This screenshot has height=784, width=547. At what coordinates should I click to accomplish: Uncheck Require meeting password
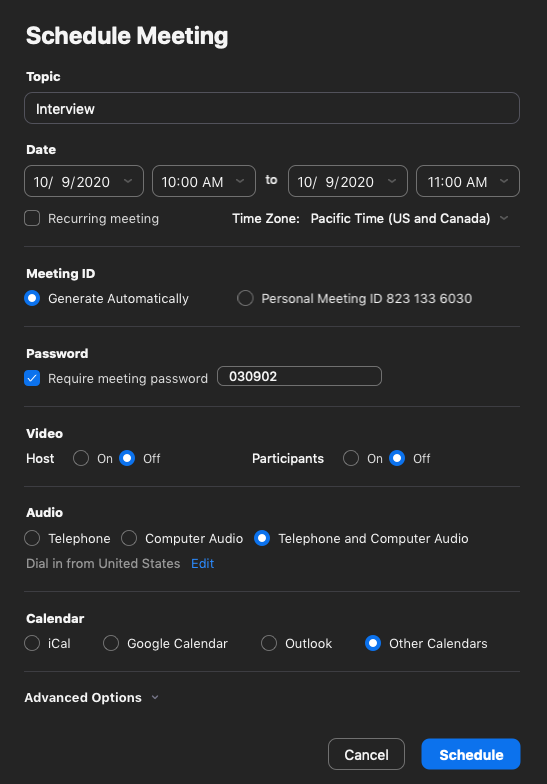[32, 378]
